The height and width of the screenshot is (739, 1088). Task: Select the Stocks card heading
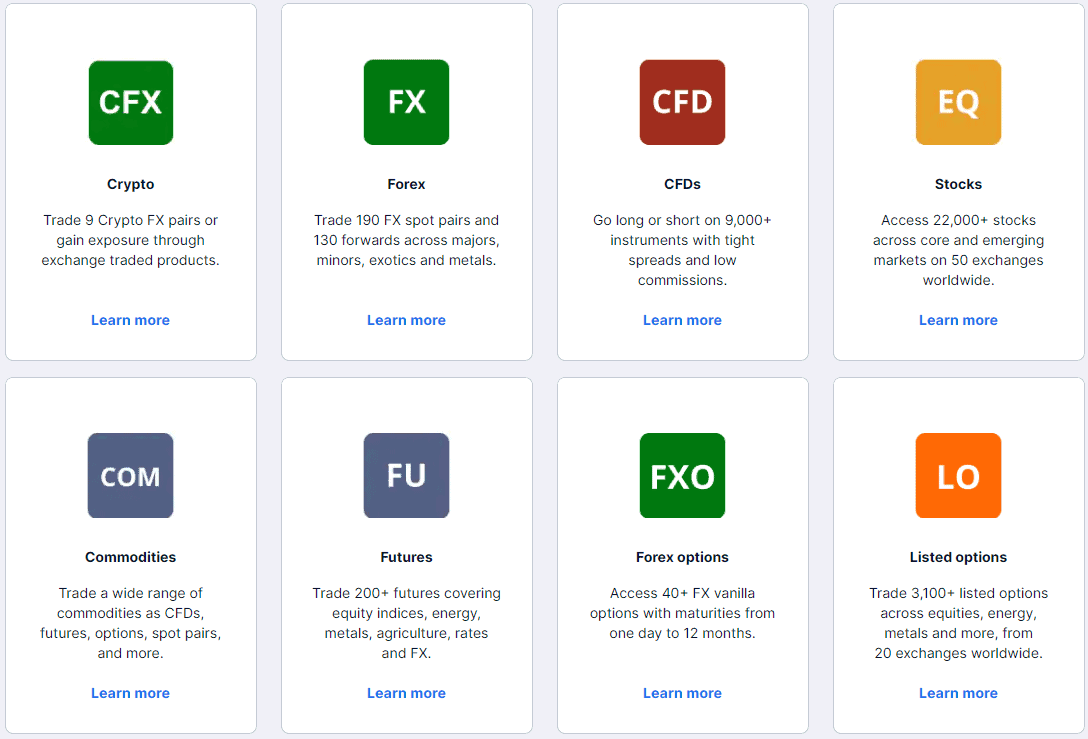point(958,184)
